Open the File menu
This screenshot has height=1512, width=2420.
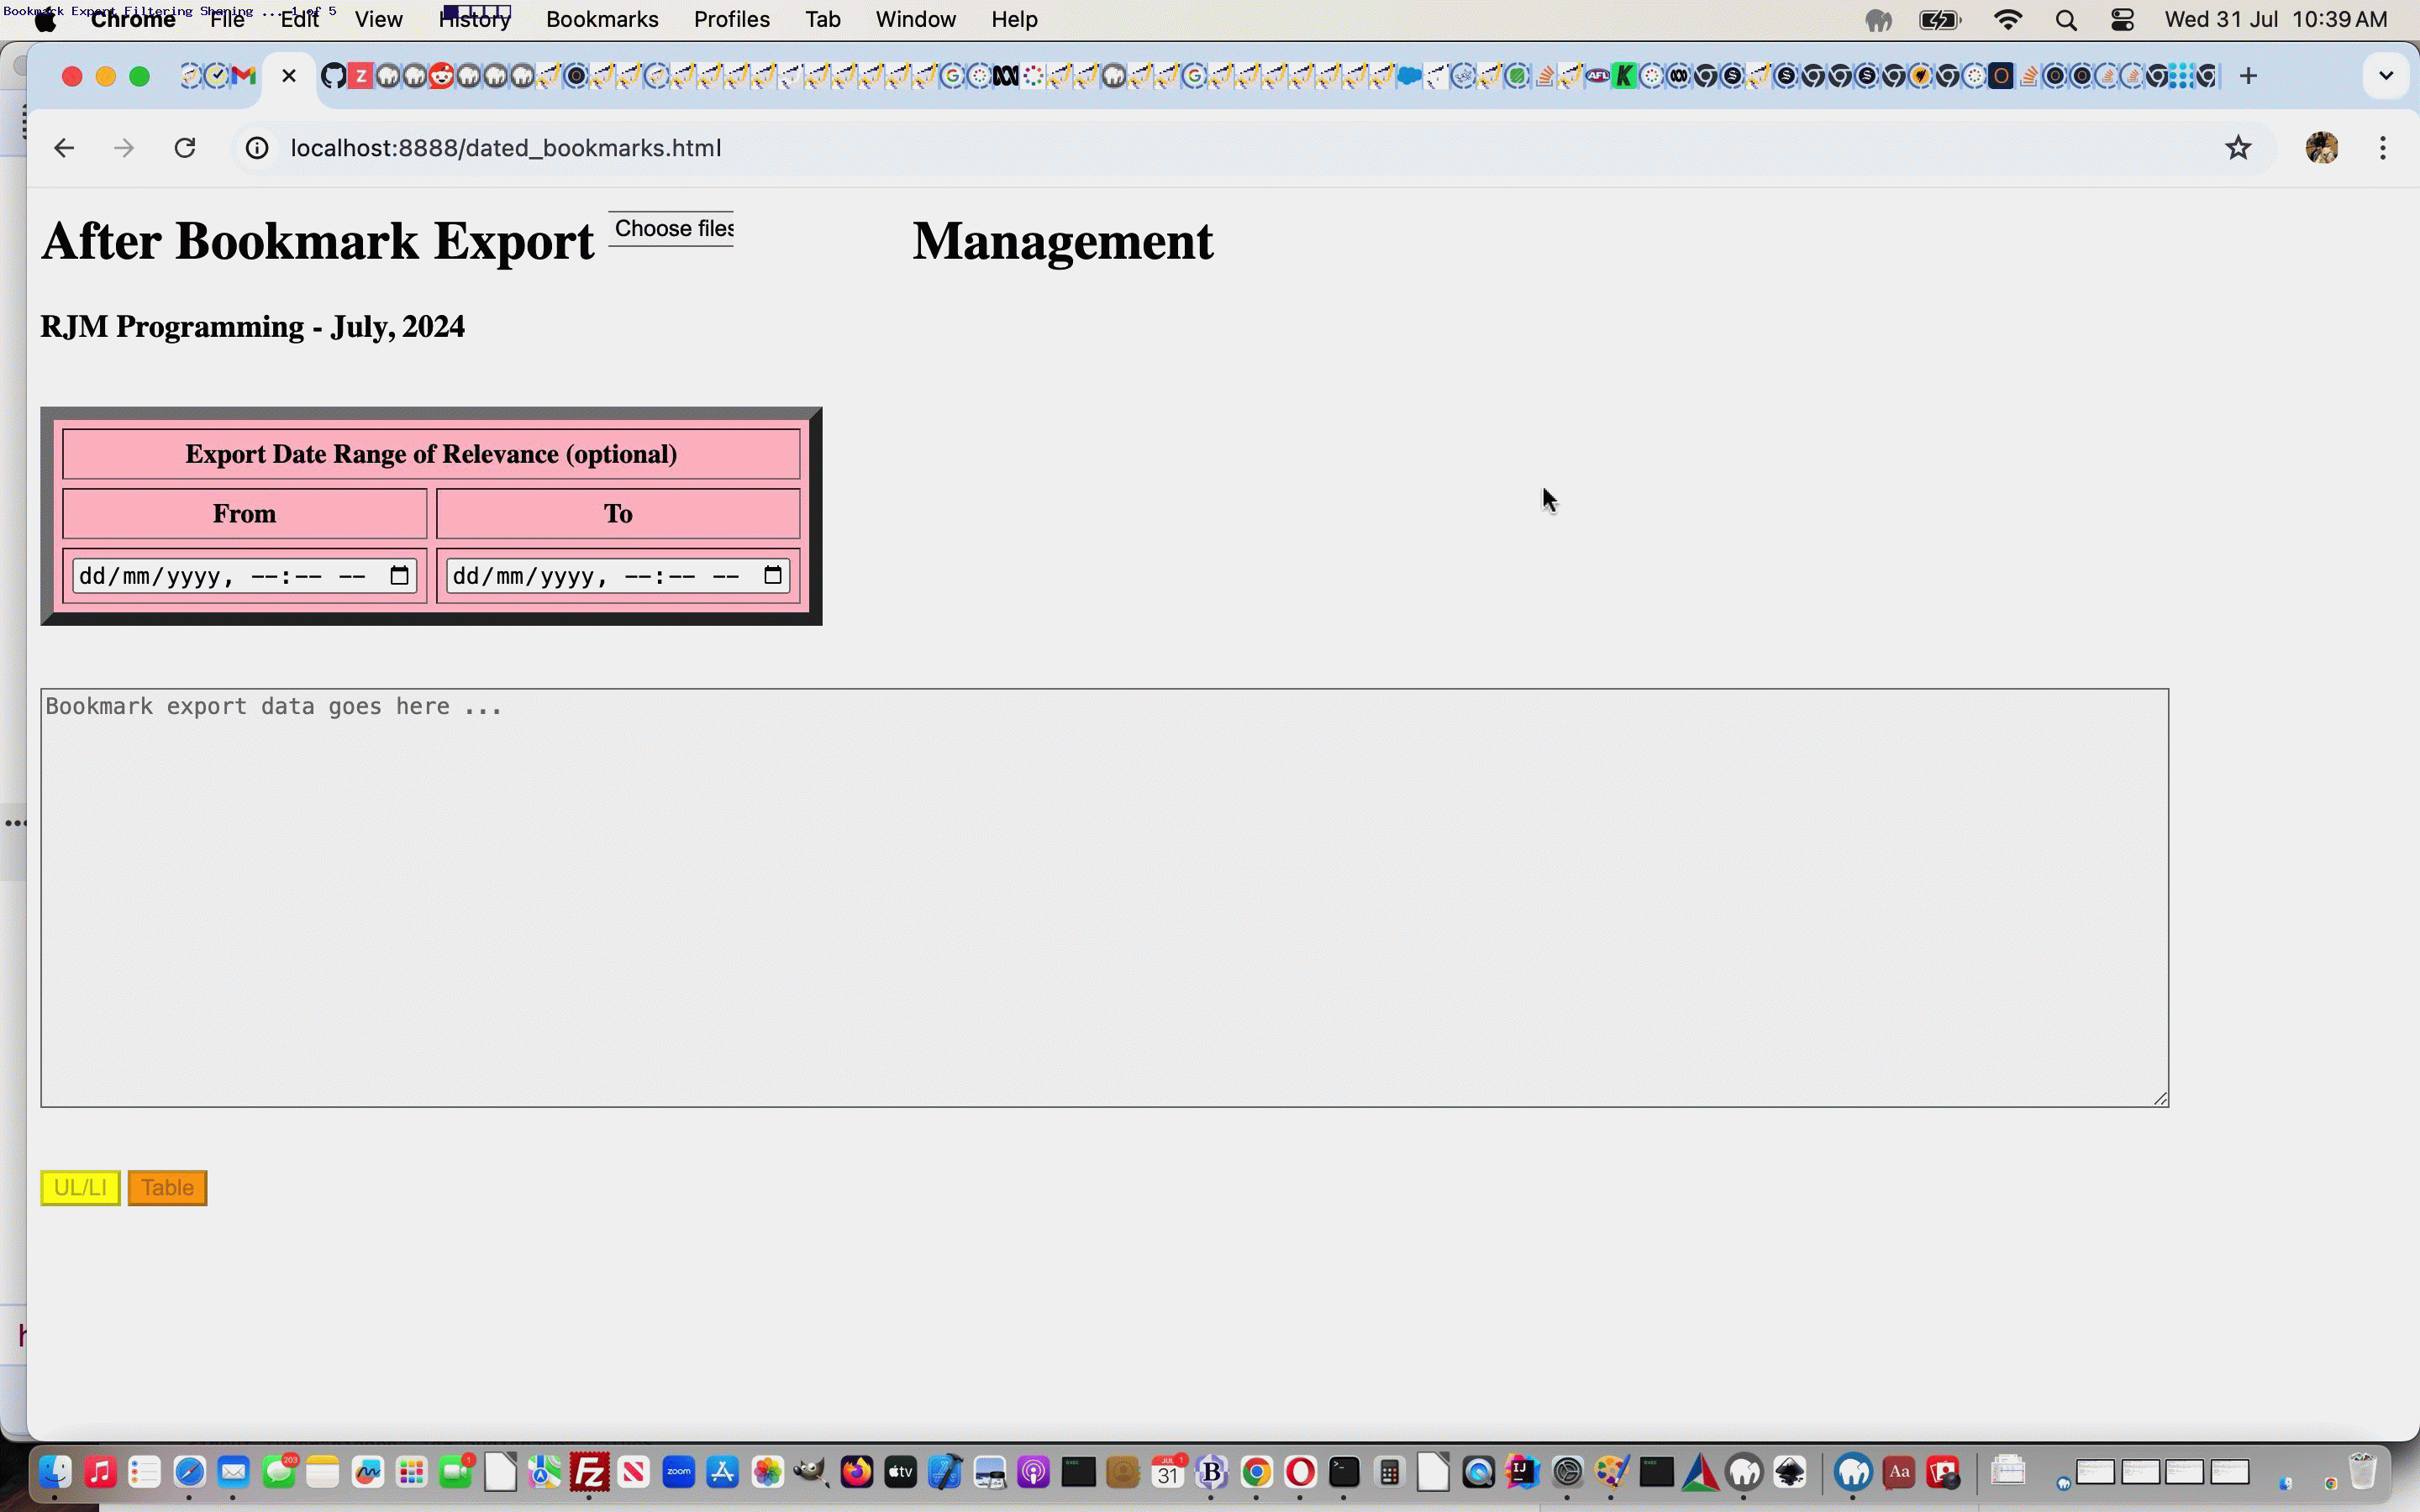(x=228, y=20)
